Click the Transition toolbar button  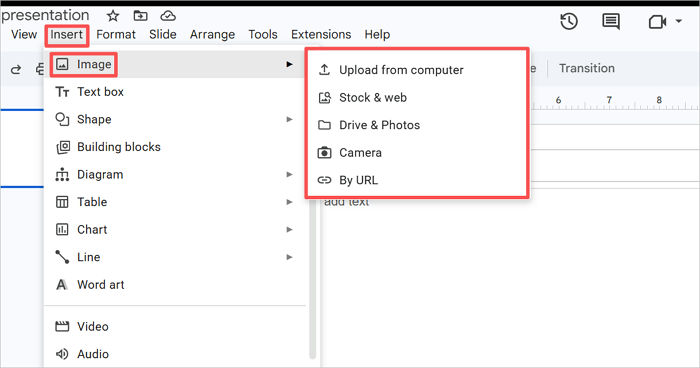click(x=587, y=68)
